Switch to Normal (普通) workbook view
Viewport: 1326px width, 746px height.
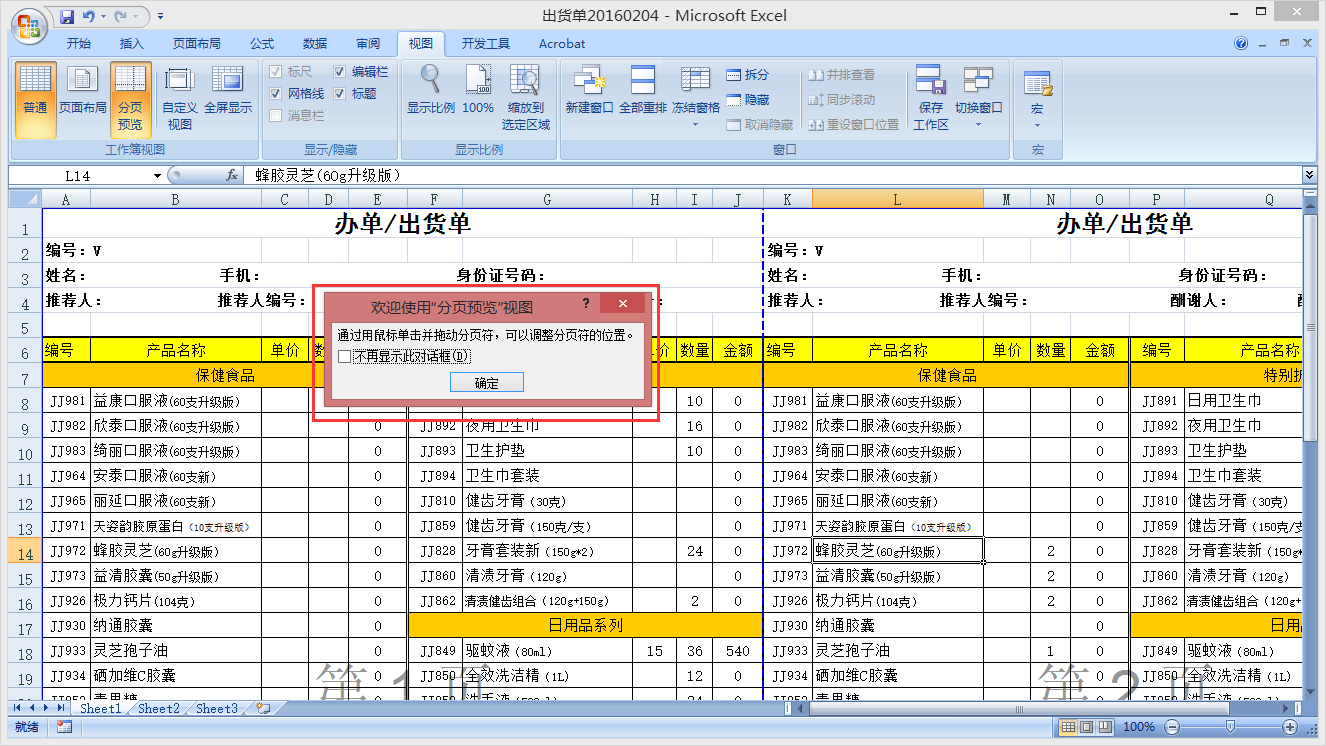click(x=35, y=101)
